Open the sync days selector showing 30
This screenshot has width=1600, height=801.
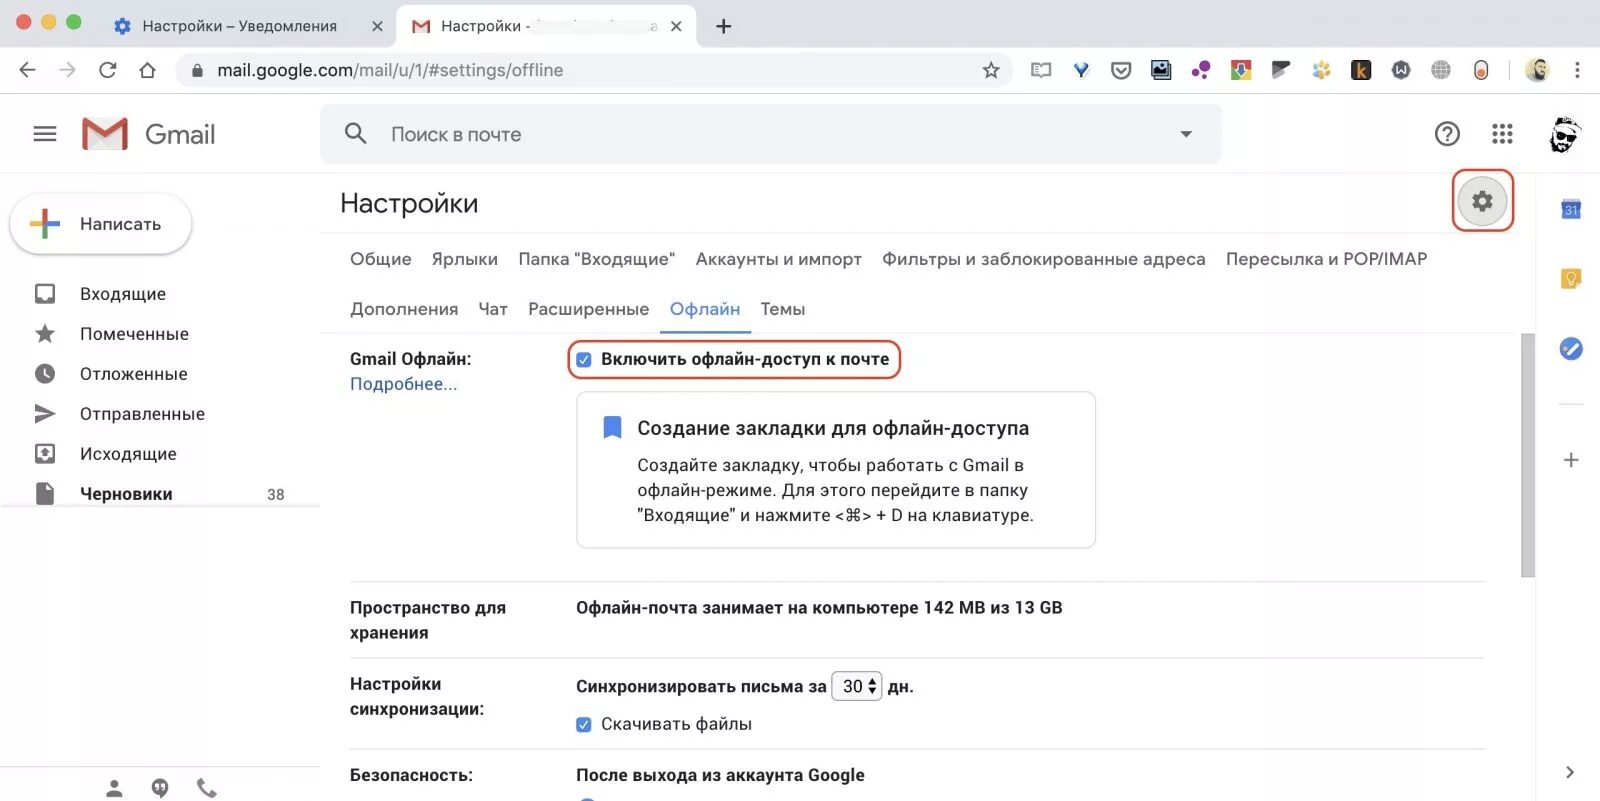pyautogui.click(x=857, y=686)
